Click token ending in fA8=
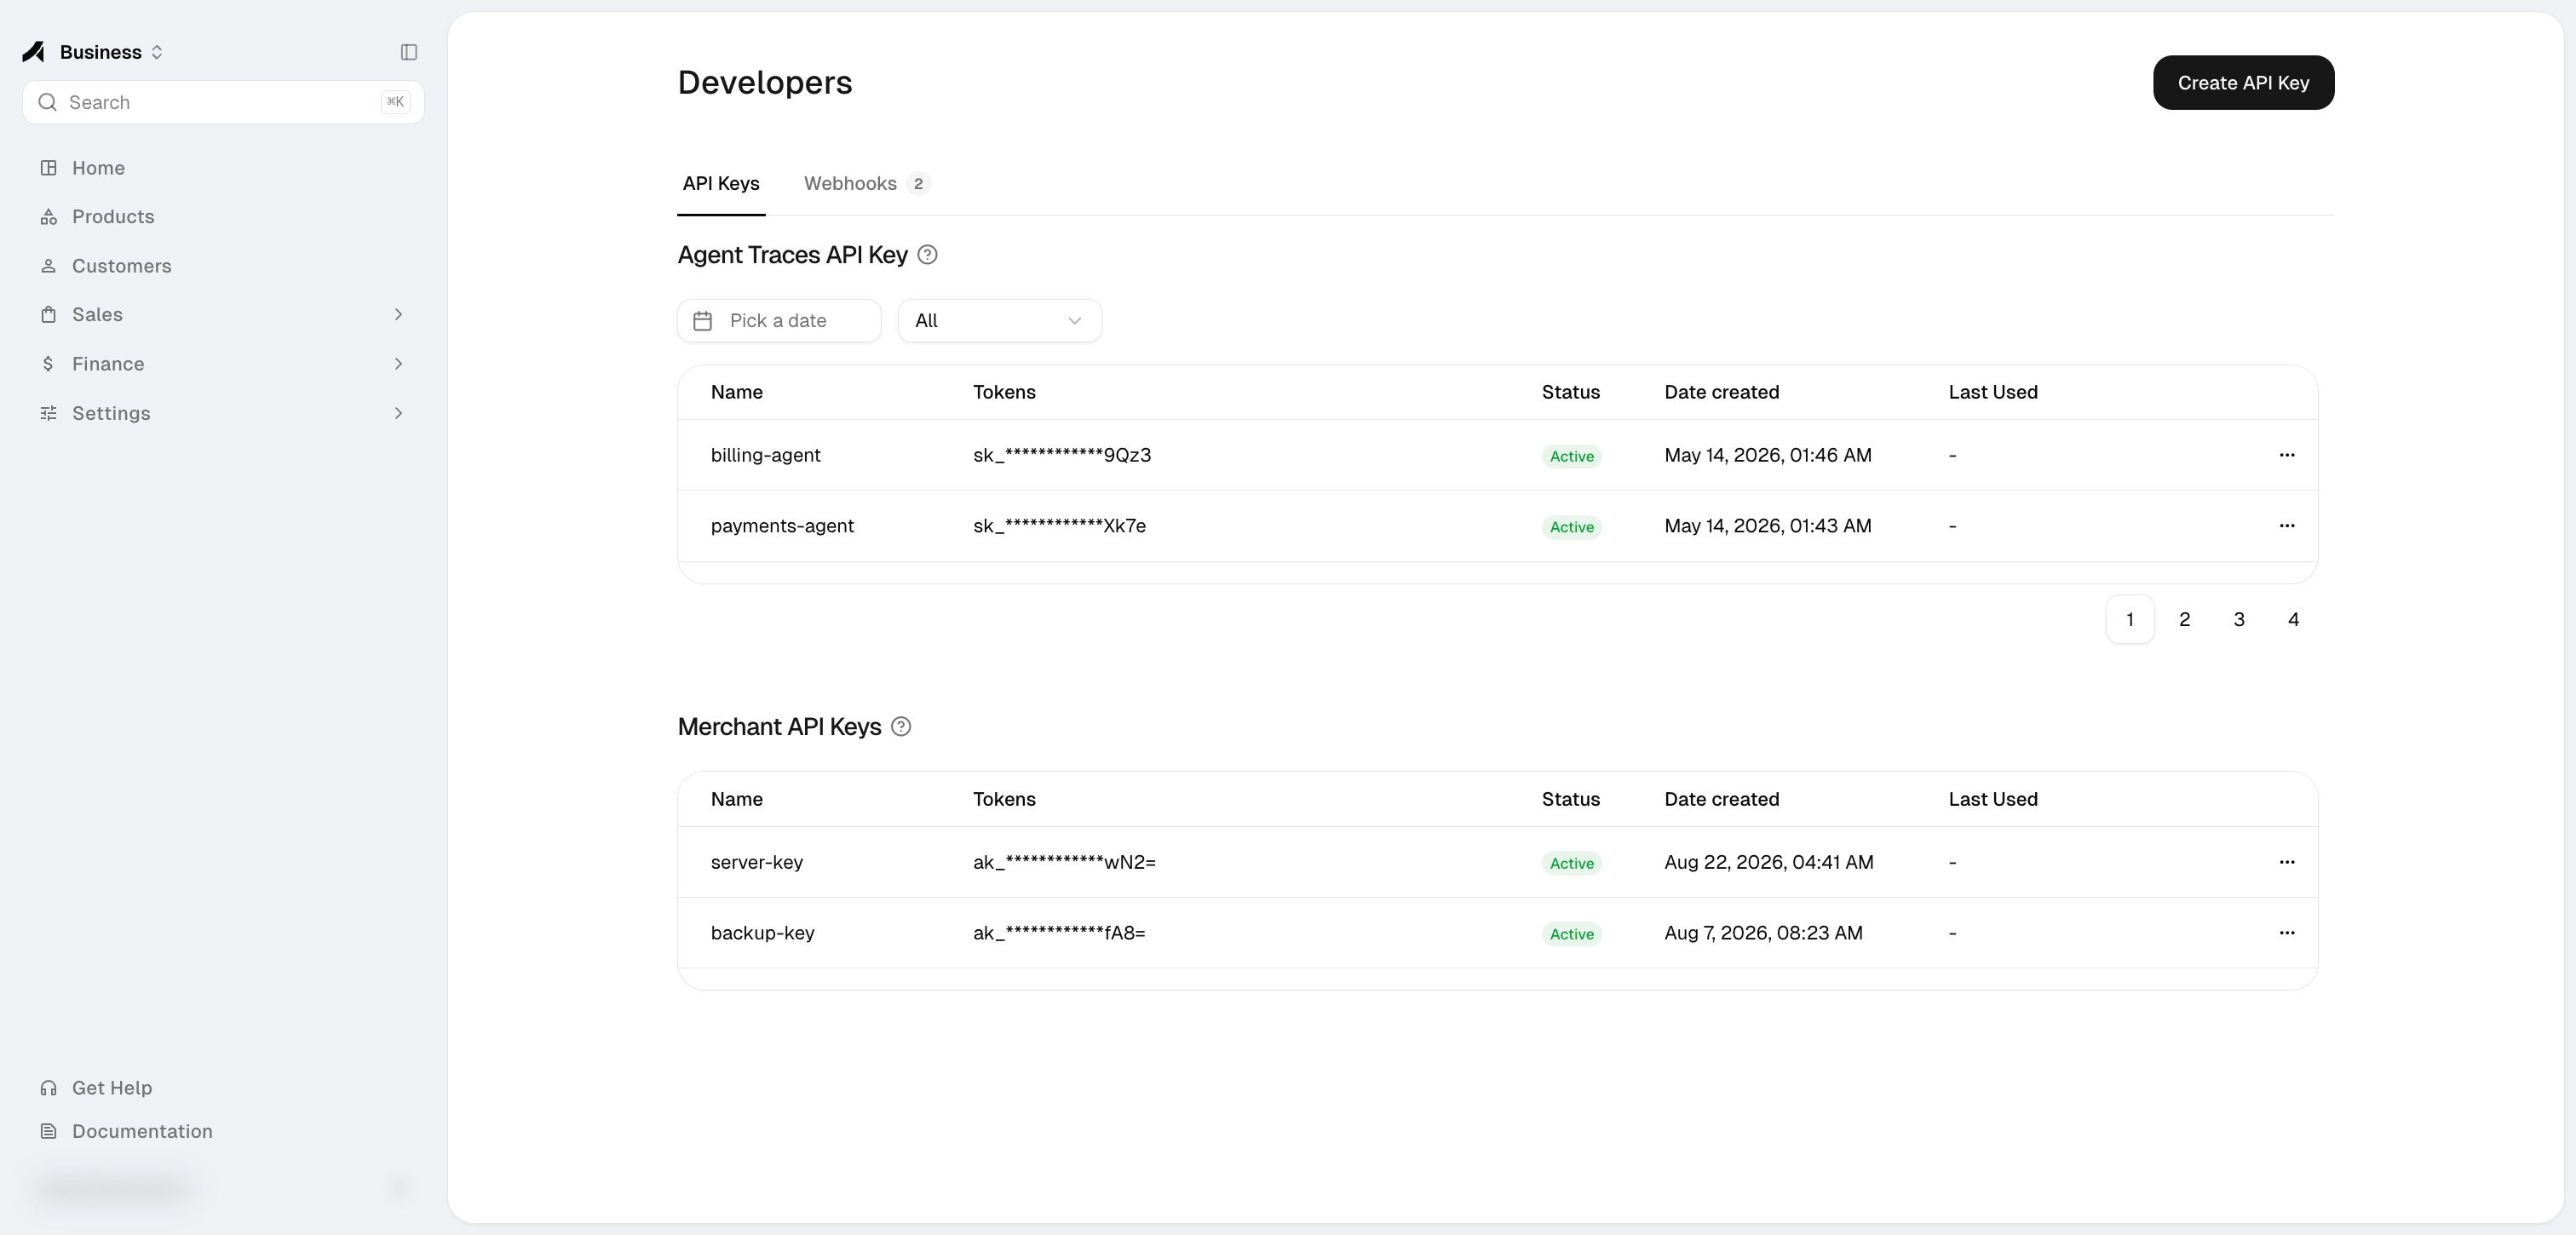This screenshot has height=1235, width=2576. coord(1059,933)
